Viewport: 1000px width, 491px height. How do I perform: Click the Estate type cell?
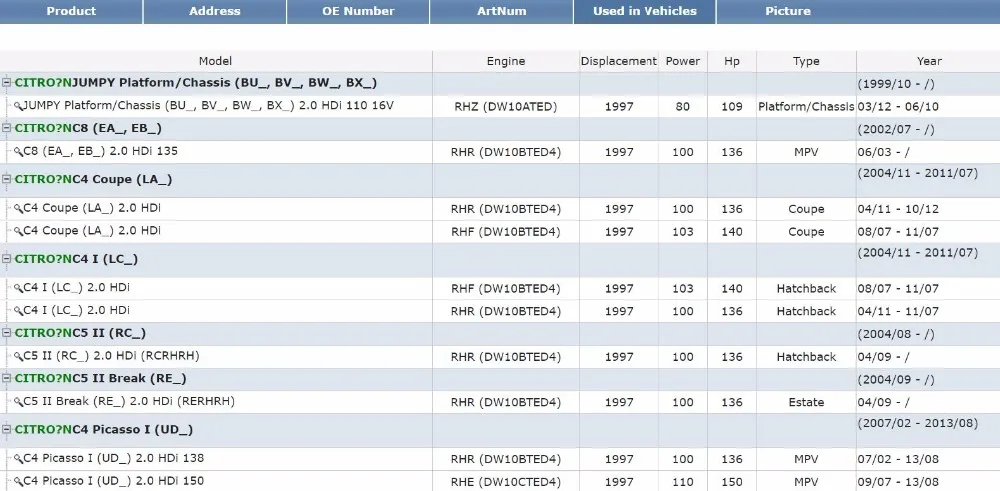coord(806,402)
